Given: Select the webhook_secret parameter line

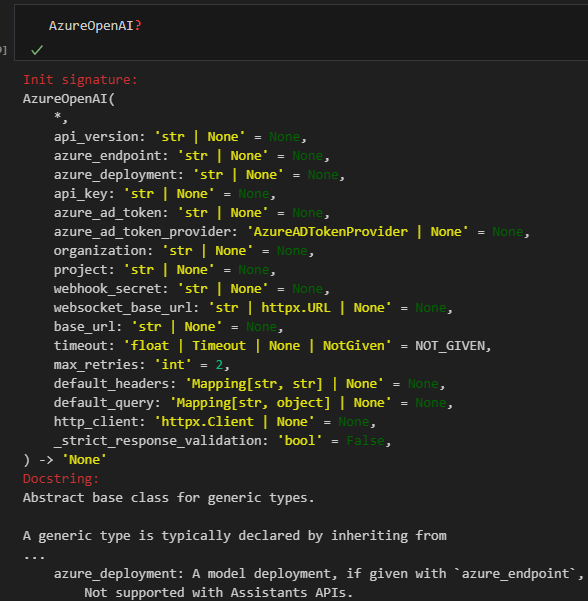Looking at the screenshot, I should click(192, 289).
